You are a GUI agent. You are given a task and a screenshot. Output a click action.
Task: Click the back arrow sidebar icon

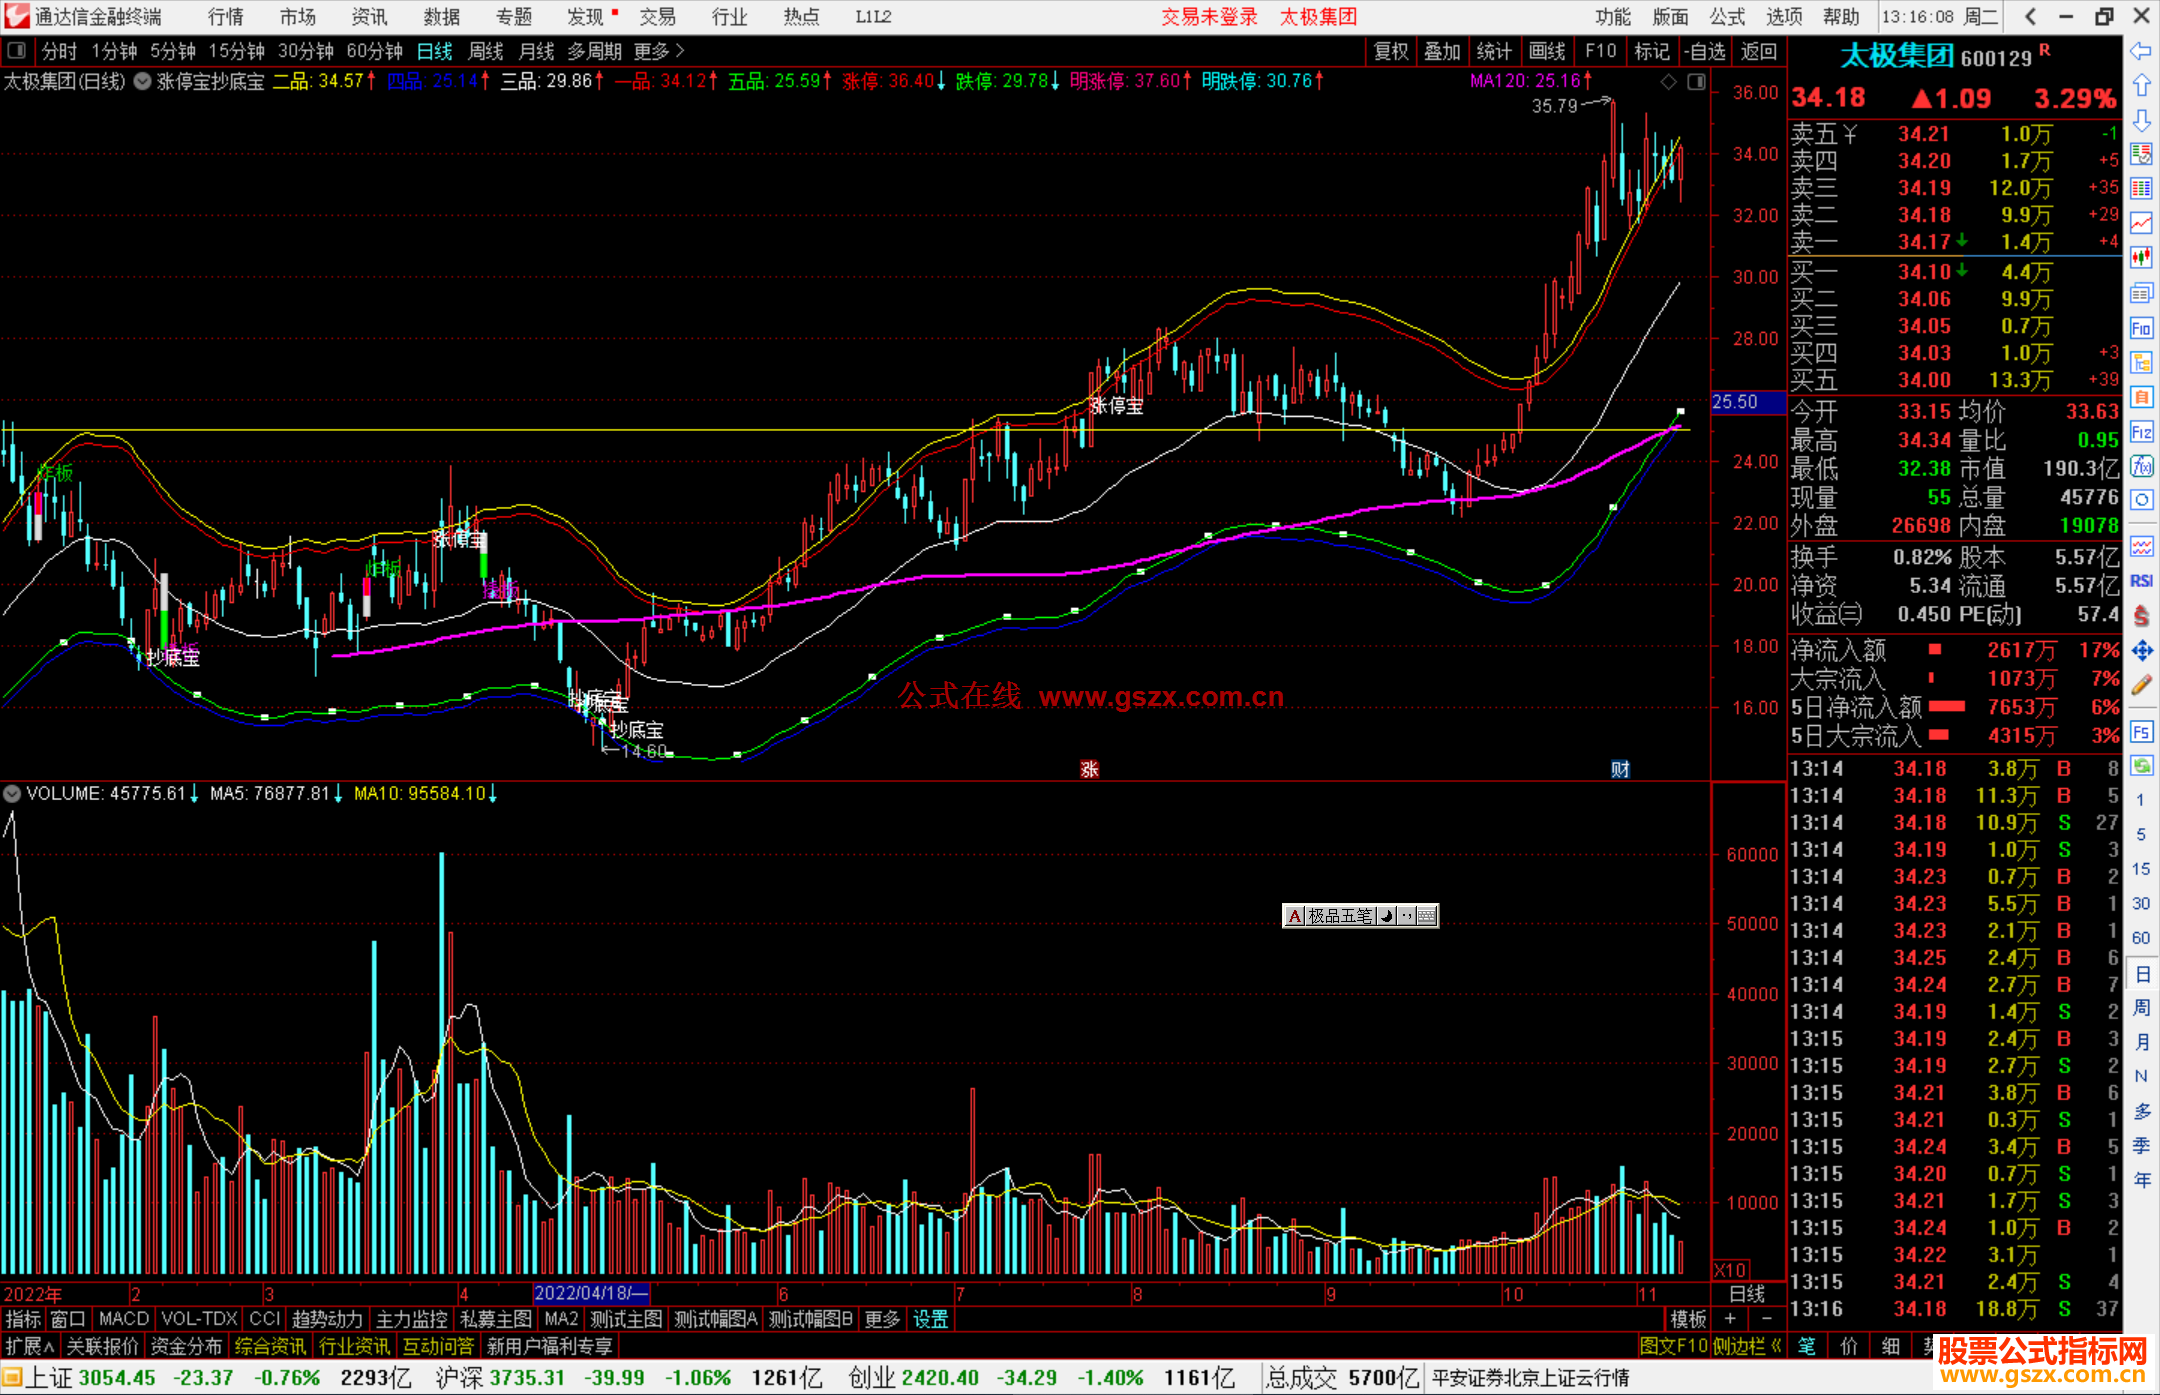pos(2141,51)
